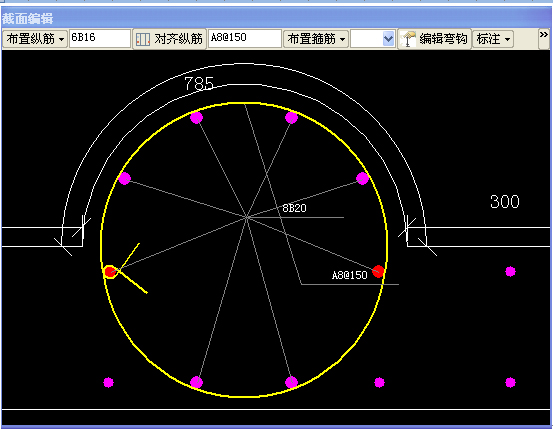Click the top-left magenta rebar point

click(x=196, y=117)
